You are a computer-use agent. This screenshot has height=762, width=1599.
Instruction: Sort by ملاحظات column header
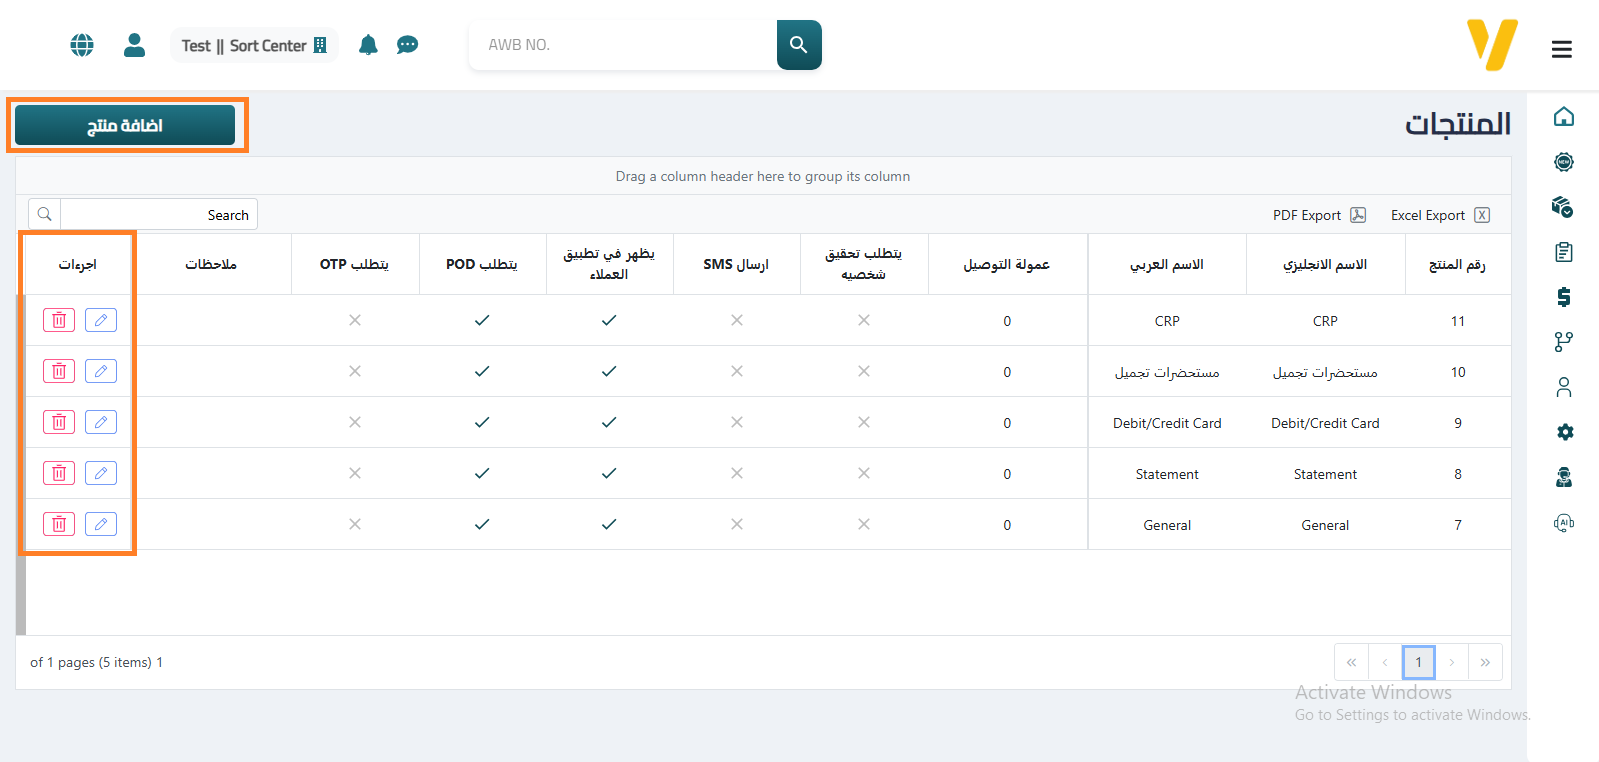tap(213, 264)
